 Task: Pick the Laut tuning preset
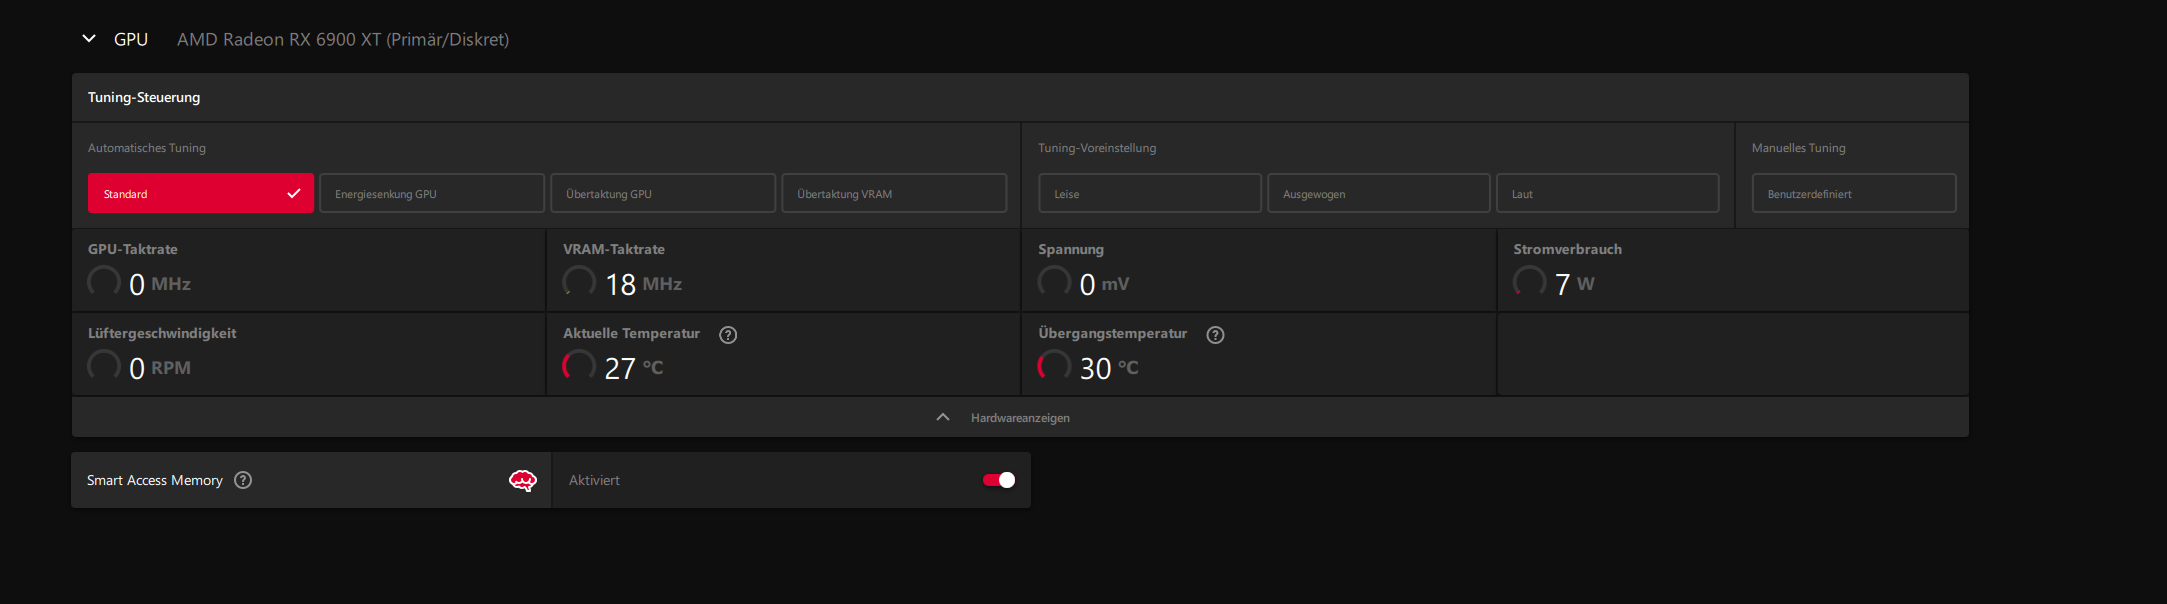coord(1608,193)
